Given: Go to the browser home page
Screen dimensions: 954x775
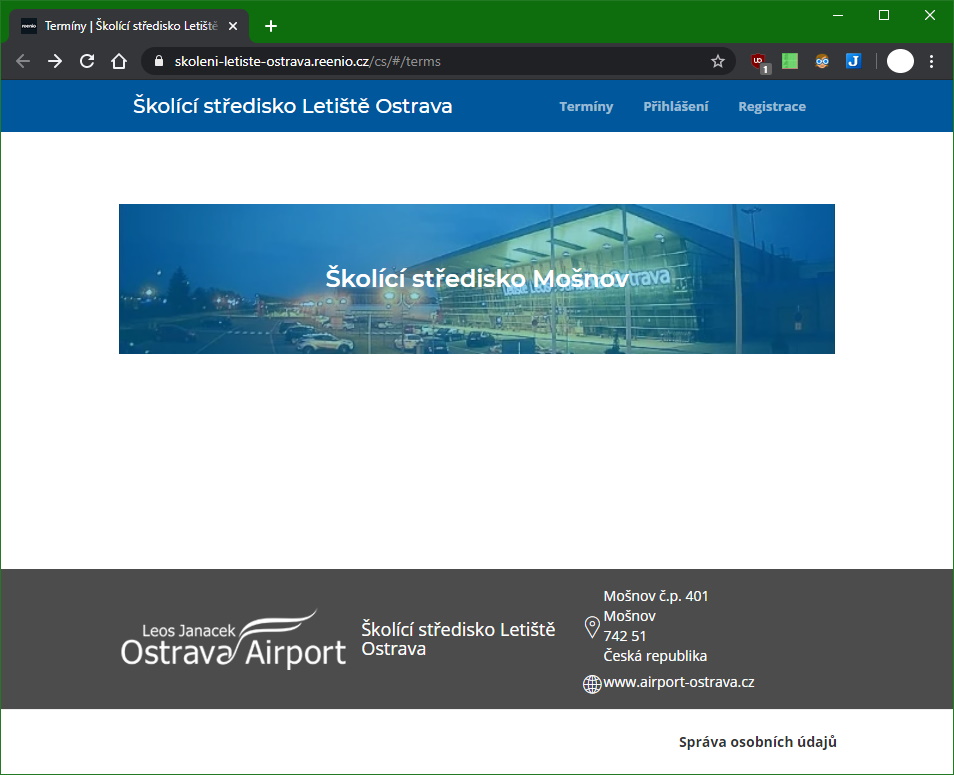Looking at the screenshot, I should [x=119, y=61].
